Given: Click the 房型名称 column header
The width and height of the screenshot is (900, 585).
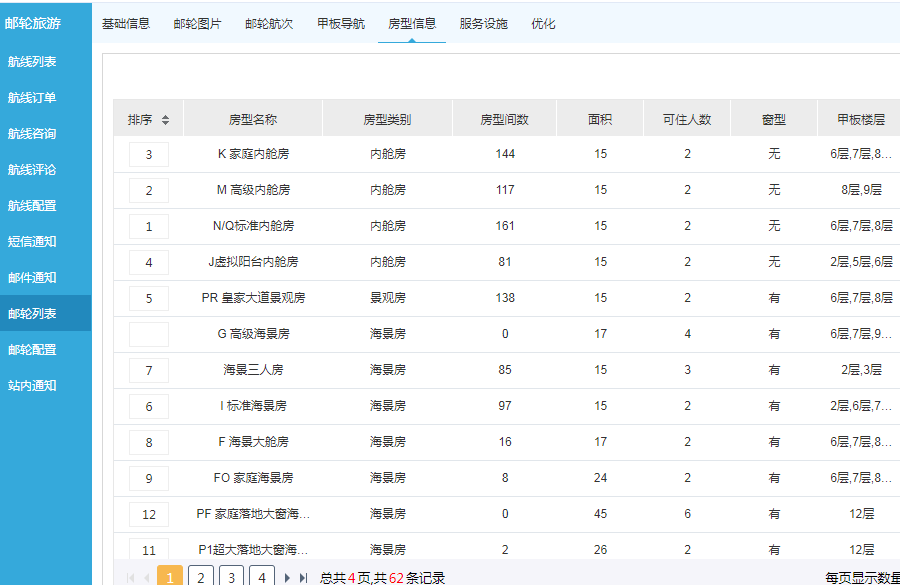Looking at the screenshot, I should pyautogui.click(x=253, y=120).
